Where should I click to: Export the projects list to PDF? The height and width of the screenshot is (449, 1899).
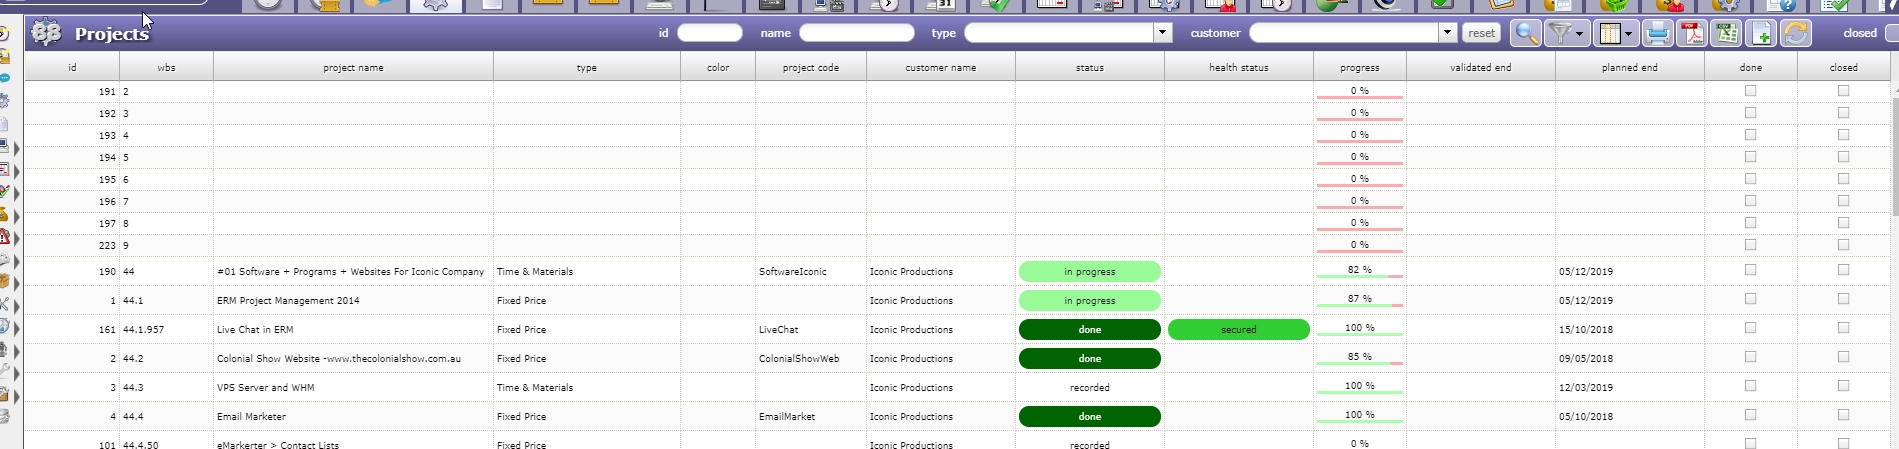[1692, 33]
